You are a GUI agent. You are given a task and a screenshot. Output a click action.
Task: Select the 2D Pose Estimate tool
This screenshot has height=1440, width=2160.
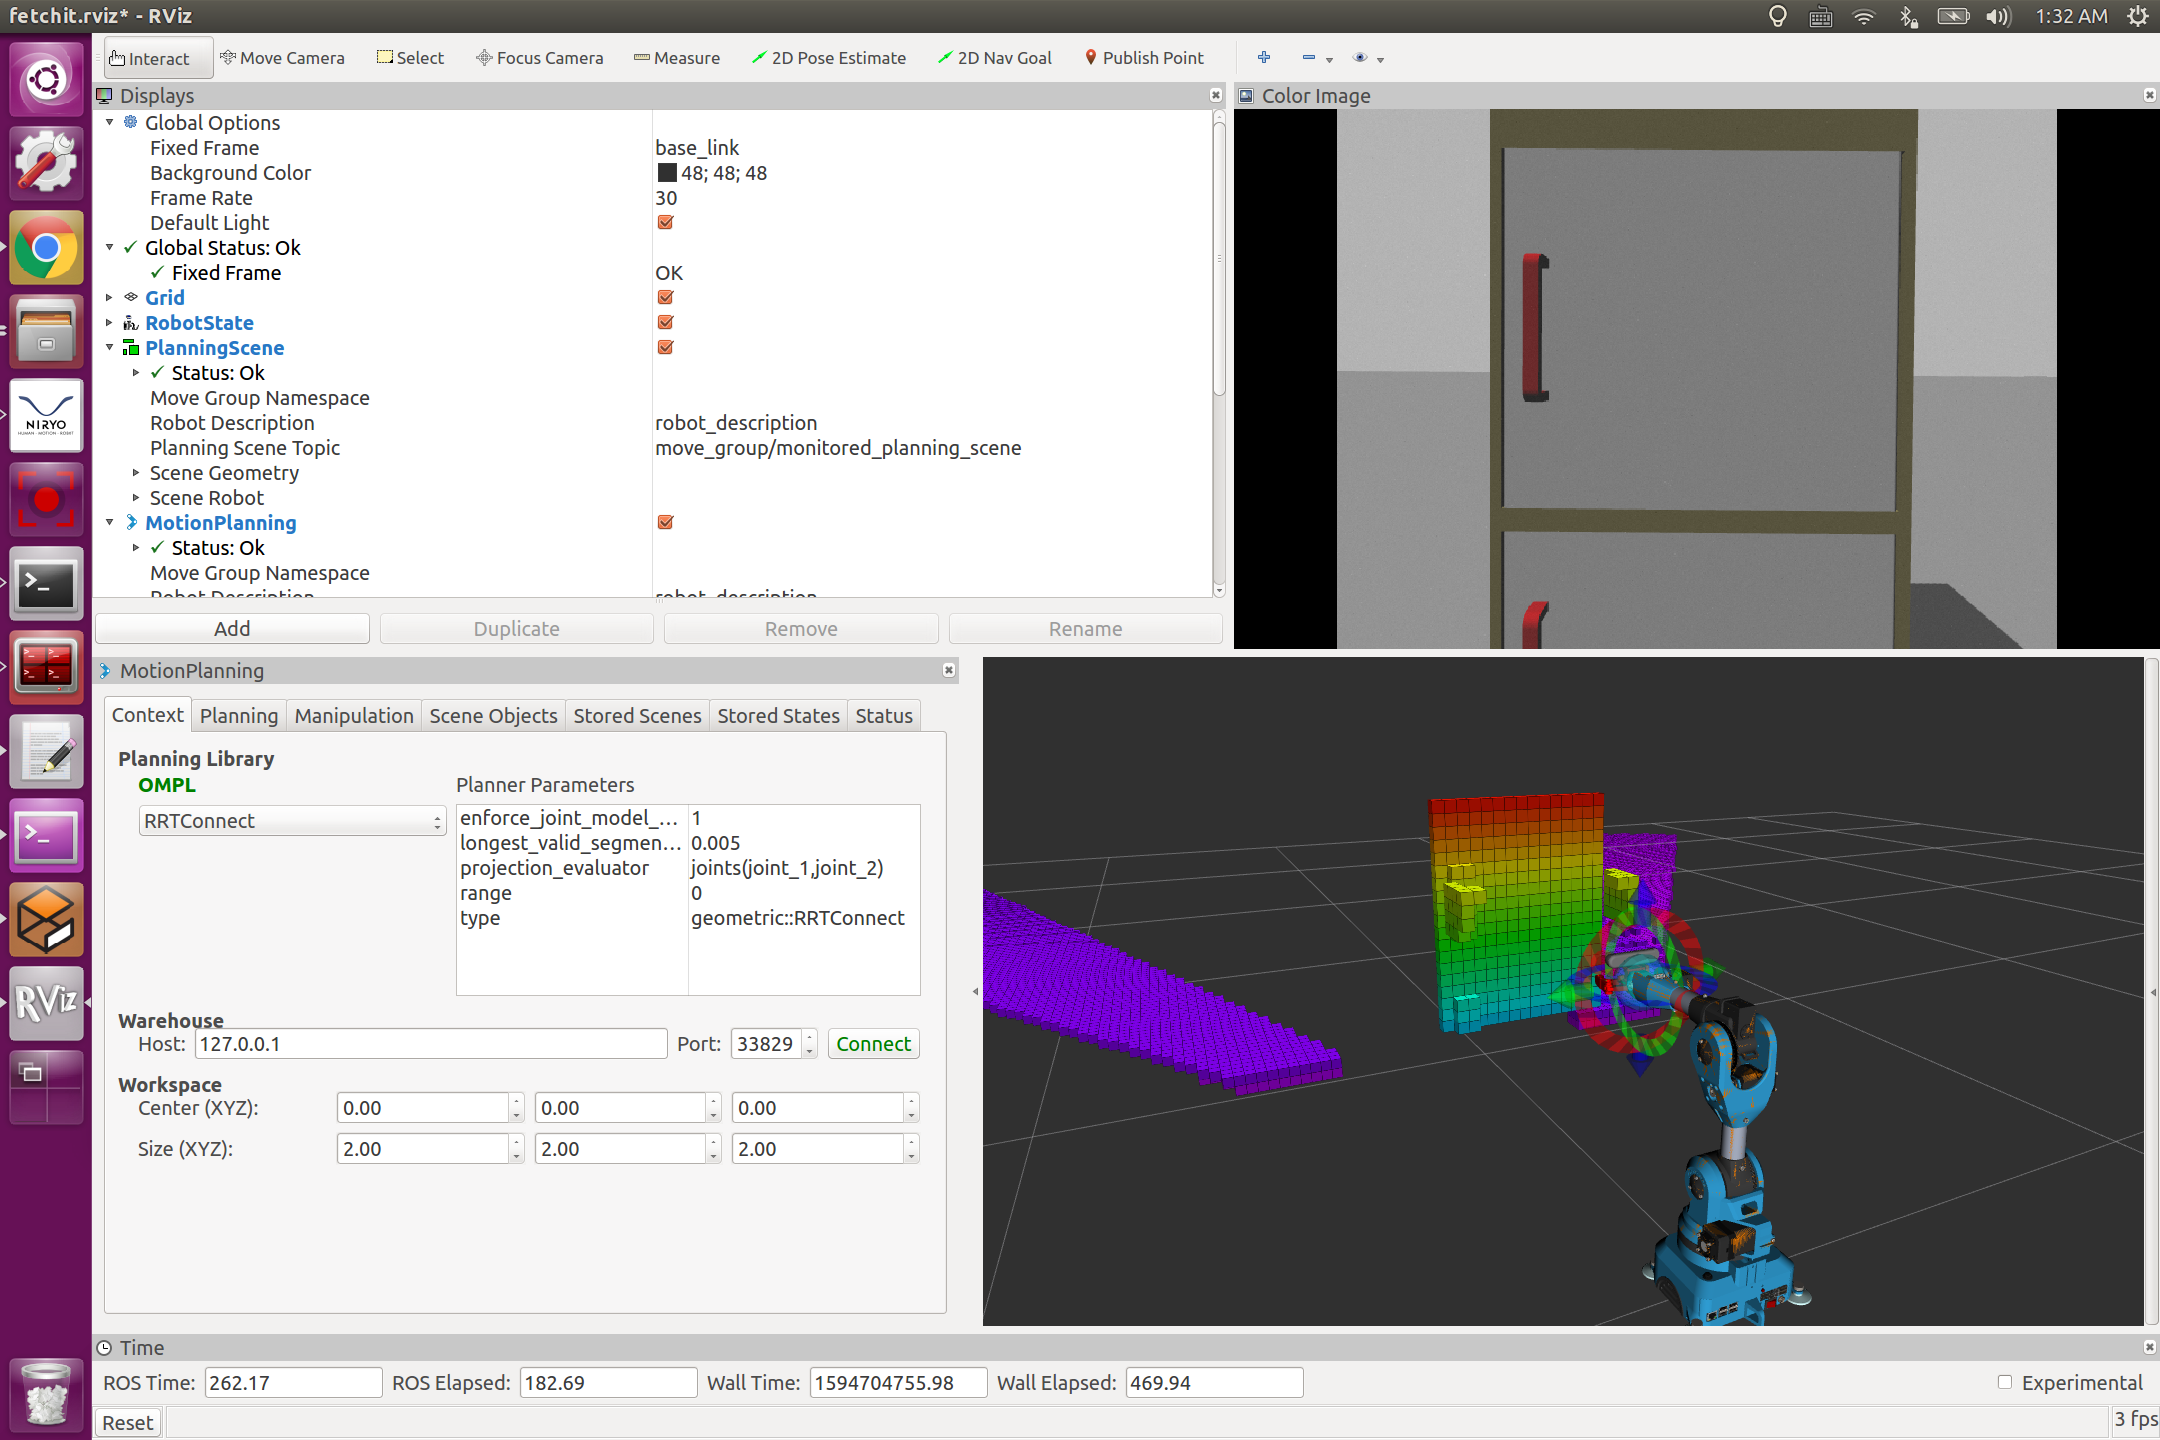click(829, 57)
